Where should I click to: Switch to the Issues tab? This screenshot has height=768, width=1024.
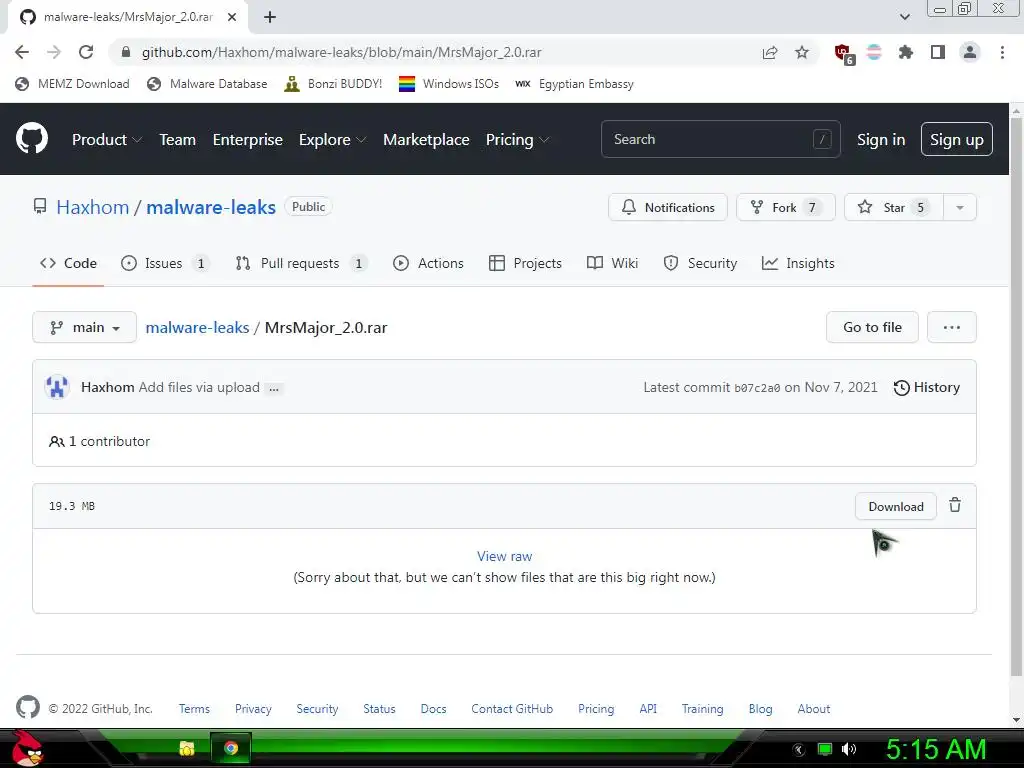tap(165, 263)
